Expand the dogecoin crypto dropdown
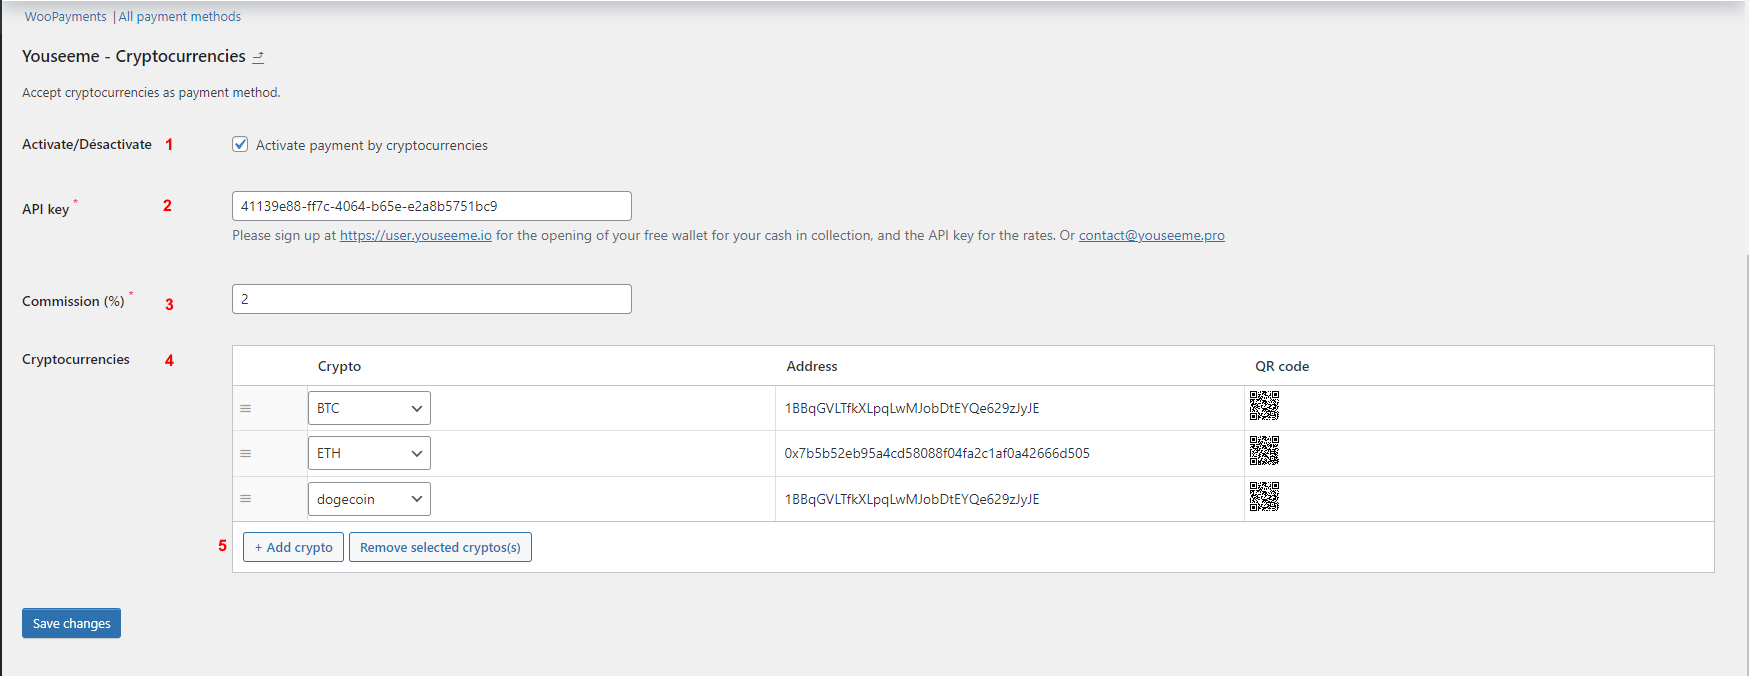The width and height of the screenshot is (1749, 676). tap(369, 499)
